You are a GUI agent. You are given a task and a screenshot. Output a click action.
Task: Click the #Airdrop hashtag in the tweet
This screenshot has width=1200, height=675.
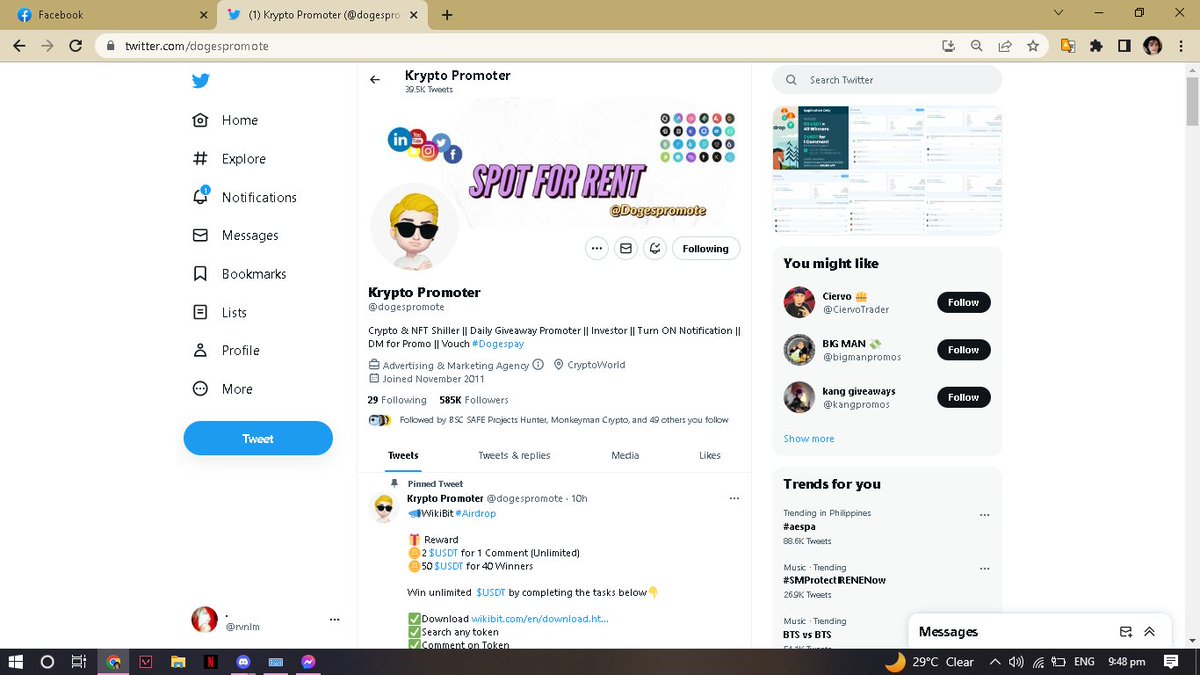click(475, 513)
